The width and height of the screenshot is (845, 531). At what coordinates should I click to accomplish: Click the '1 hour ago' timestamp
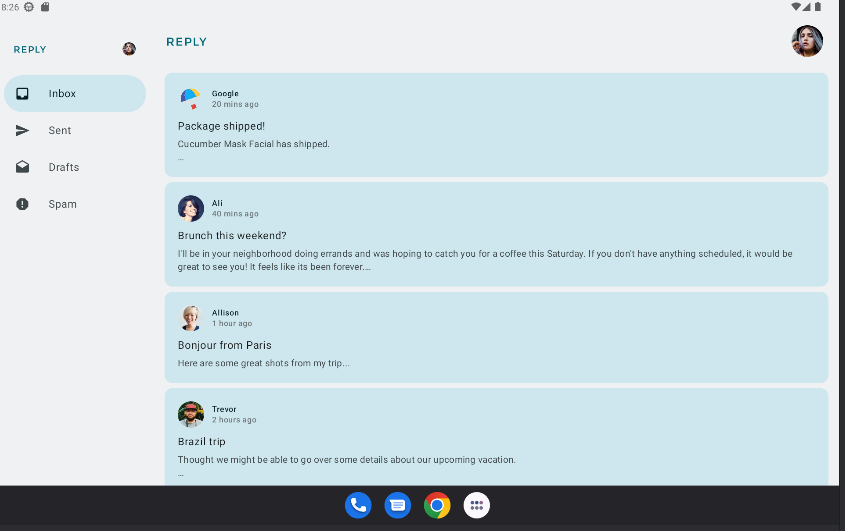pos(232,323)
